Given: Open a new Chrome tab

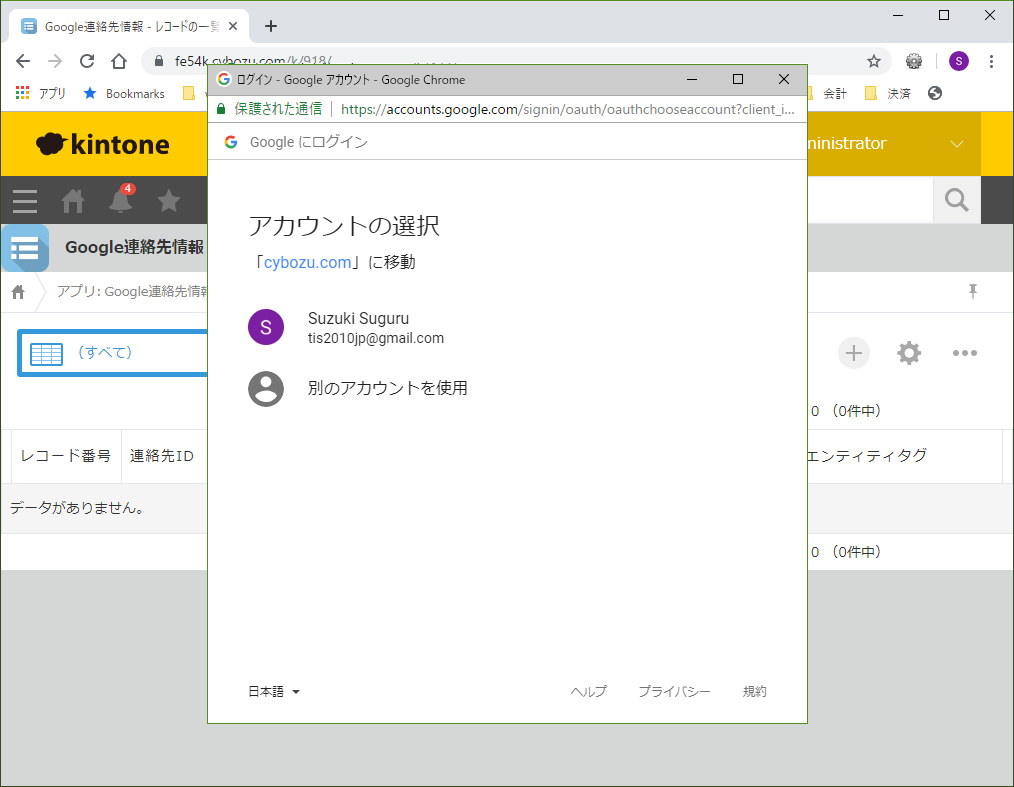Looking at the screenshot, I should pyautogui.click(x=271, y=27).
